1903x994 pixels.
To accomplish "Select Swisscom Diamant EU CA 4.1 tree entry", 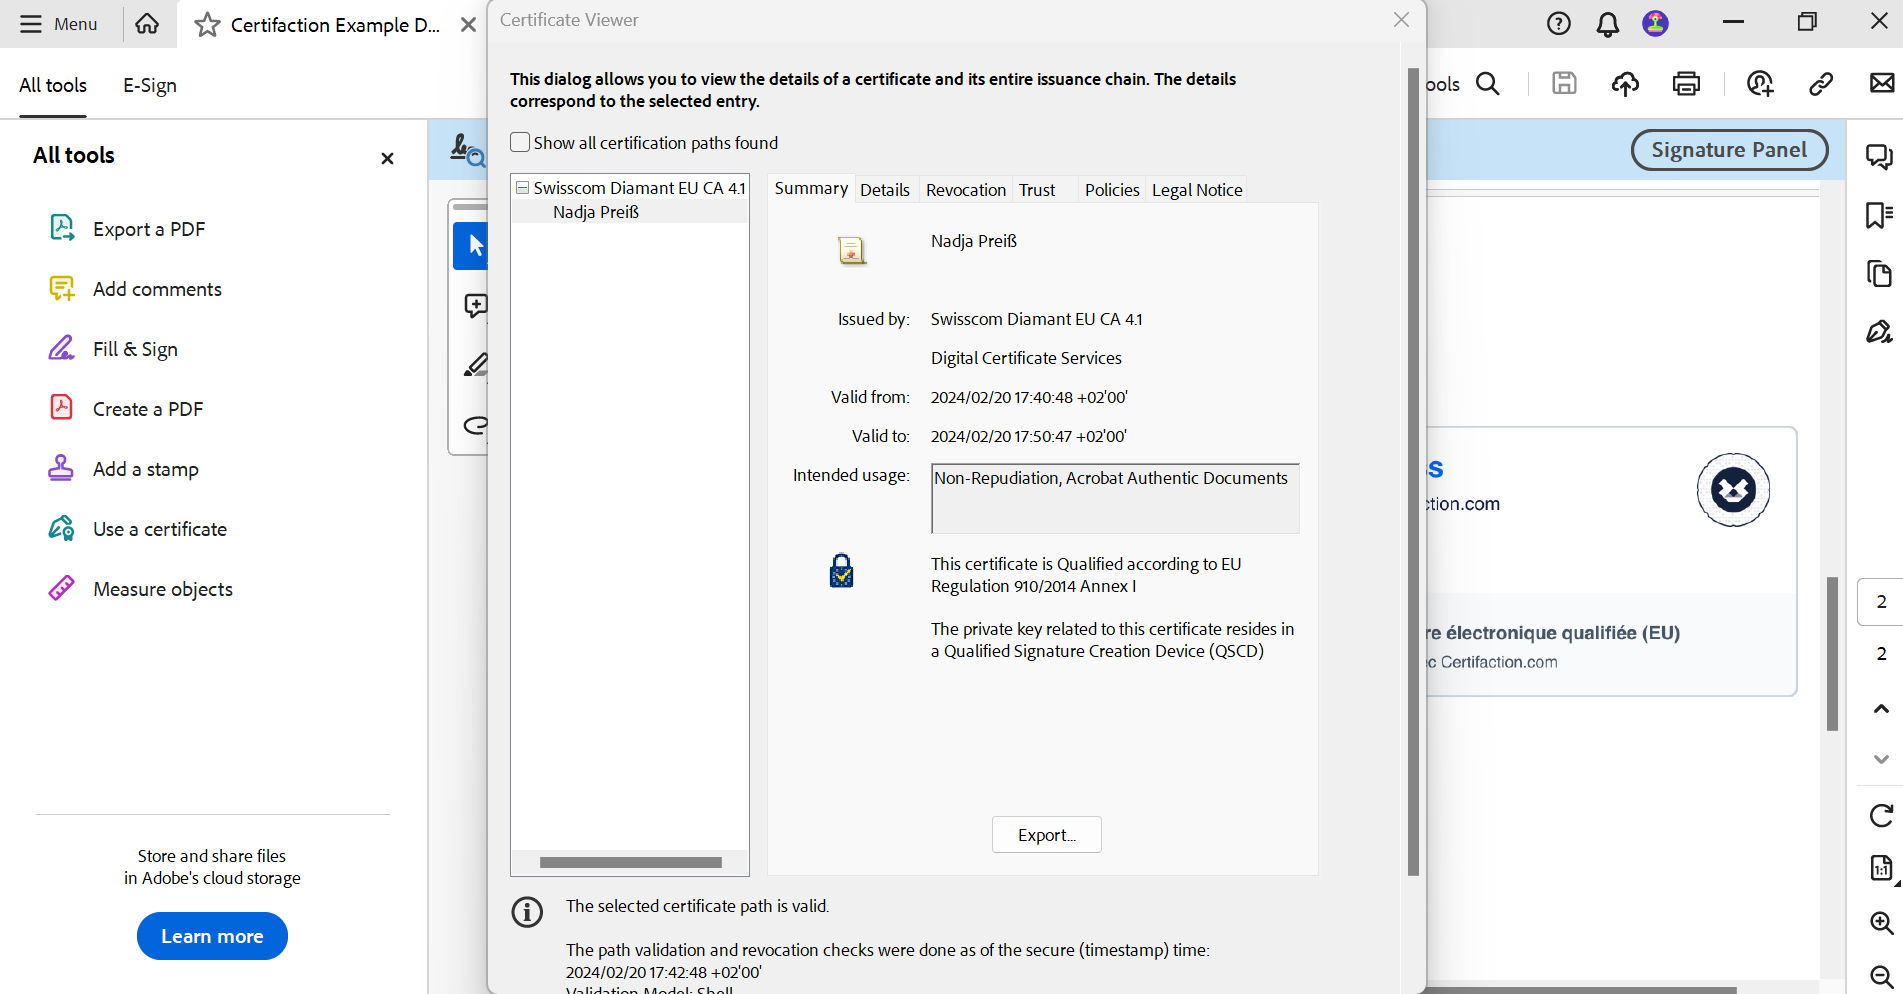I will [640, 187].
